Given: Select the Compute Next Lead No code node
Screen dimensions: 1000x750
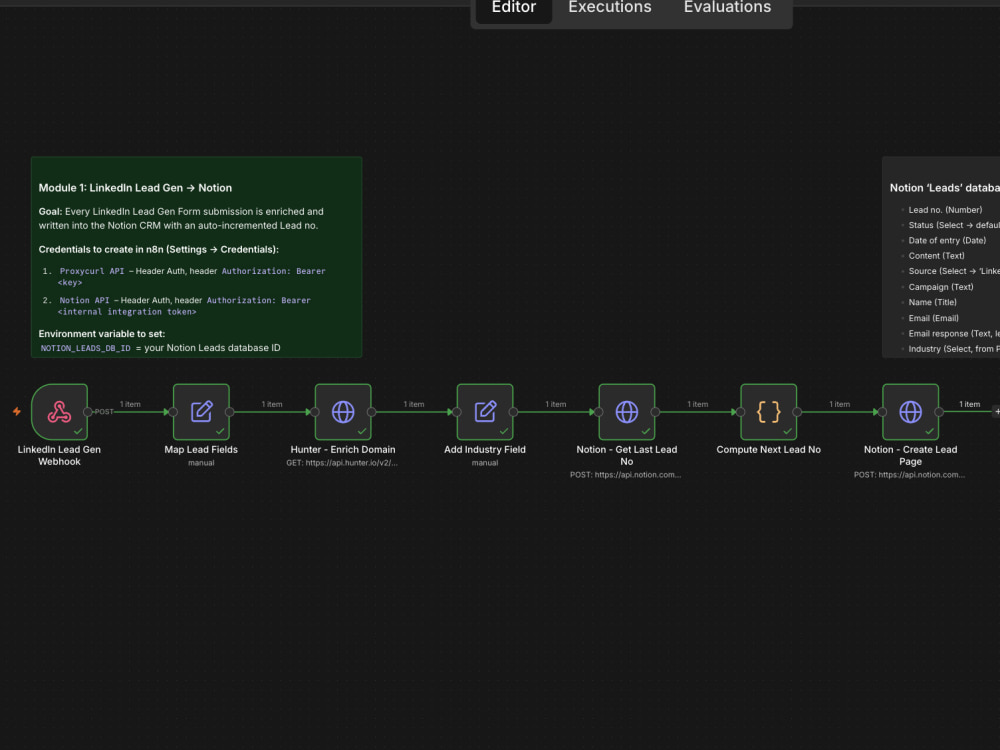Looking at the screenshot, I should (x=768, y=412).
